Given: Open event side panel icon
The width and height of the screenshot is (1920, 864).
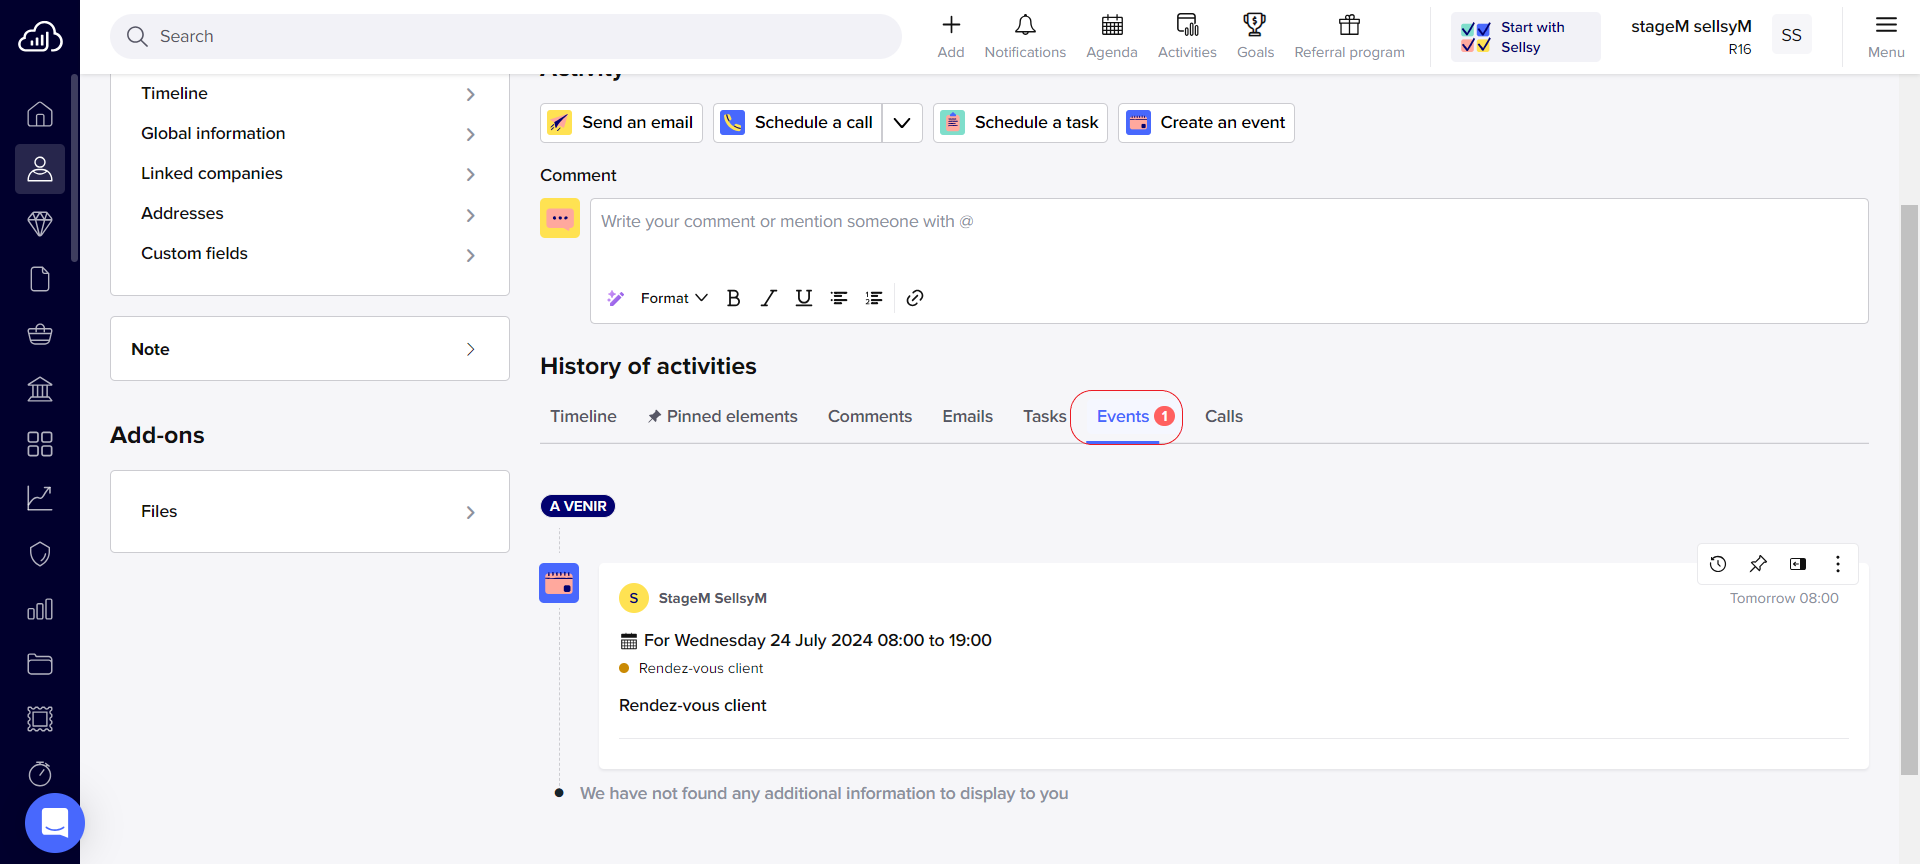Looking at the screenshot, I should (x=1798, y=564).
